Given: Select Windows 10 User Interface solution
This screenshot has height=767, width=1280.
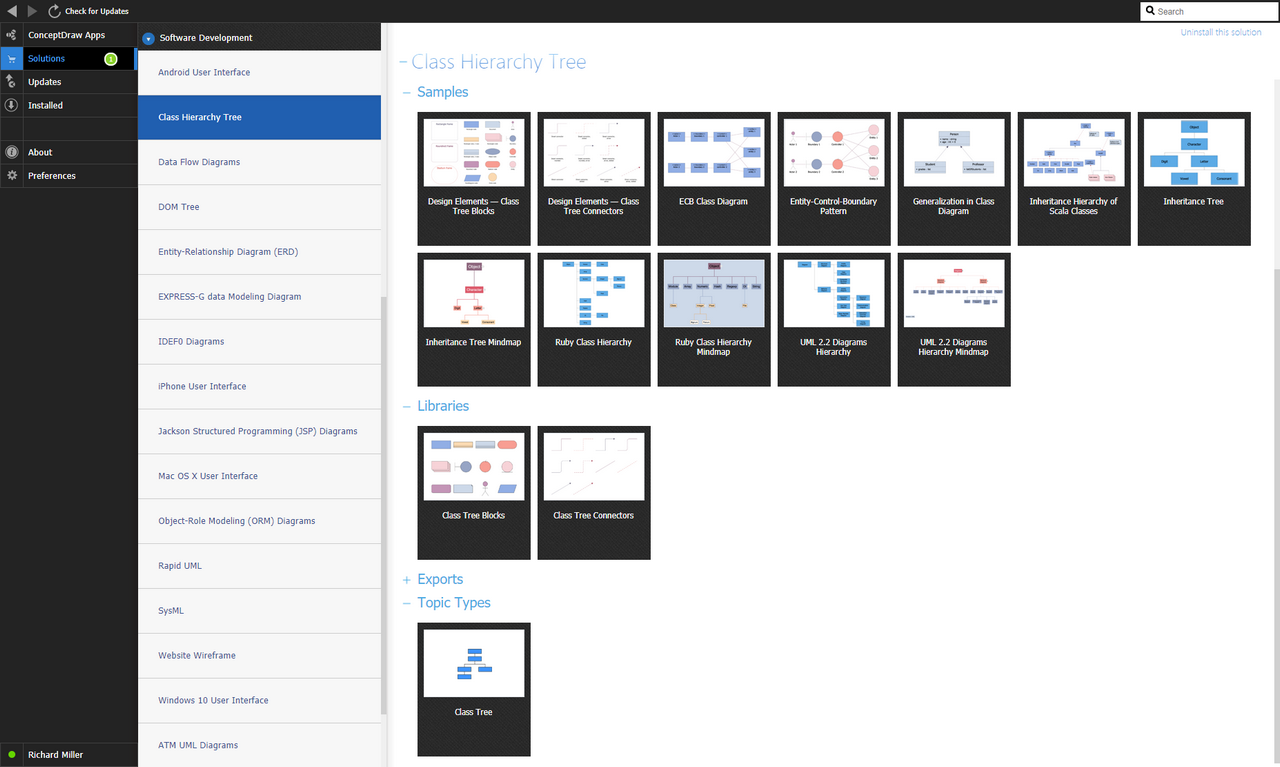Looking at the screenshot, I should 259,700.
